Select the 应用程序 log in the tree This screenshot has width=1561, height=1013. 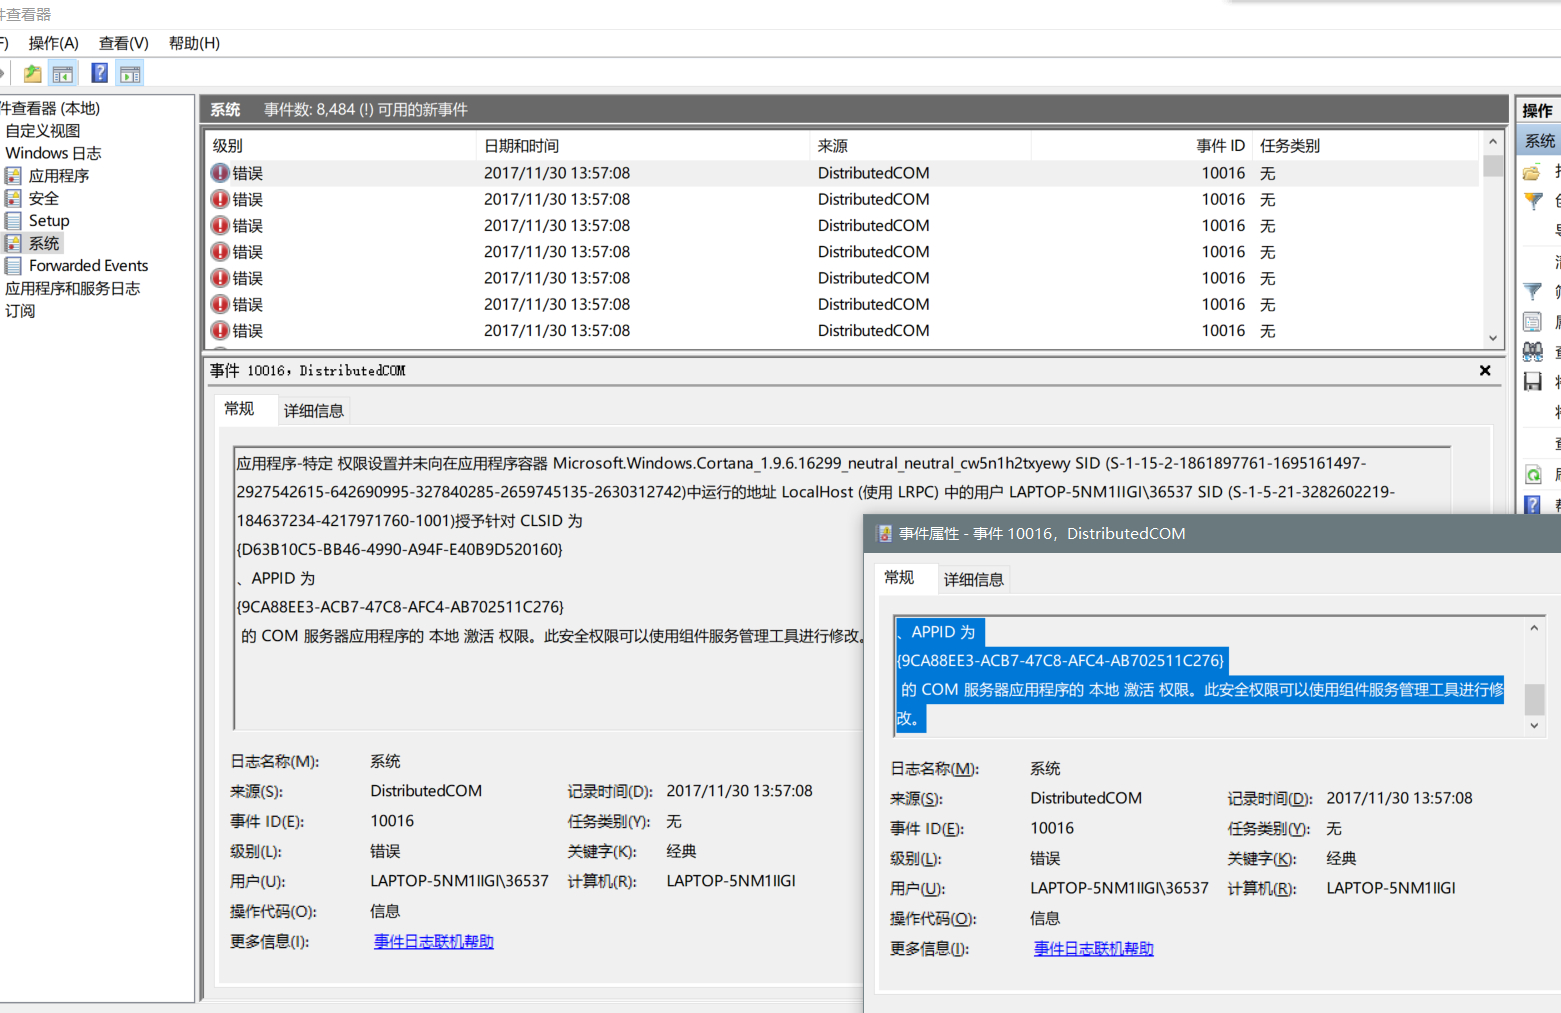(x=59, y=176)
